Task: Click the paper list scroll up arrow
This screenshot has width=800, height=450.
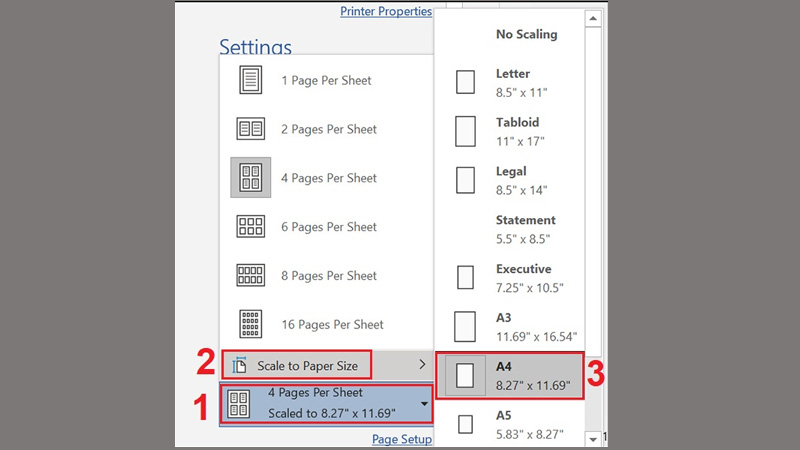Action: pyautogui.click(x=592, y=19)
